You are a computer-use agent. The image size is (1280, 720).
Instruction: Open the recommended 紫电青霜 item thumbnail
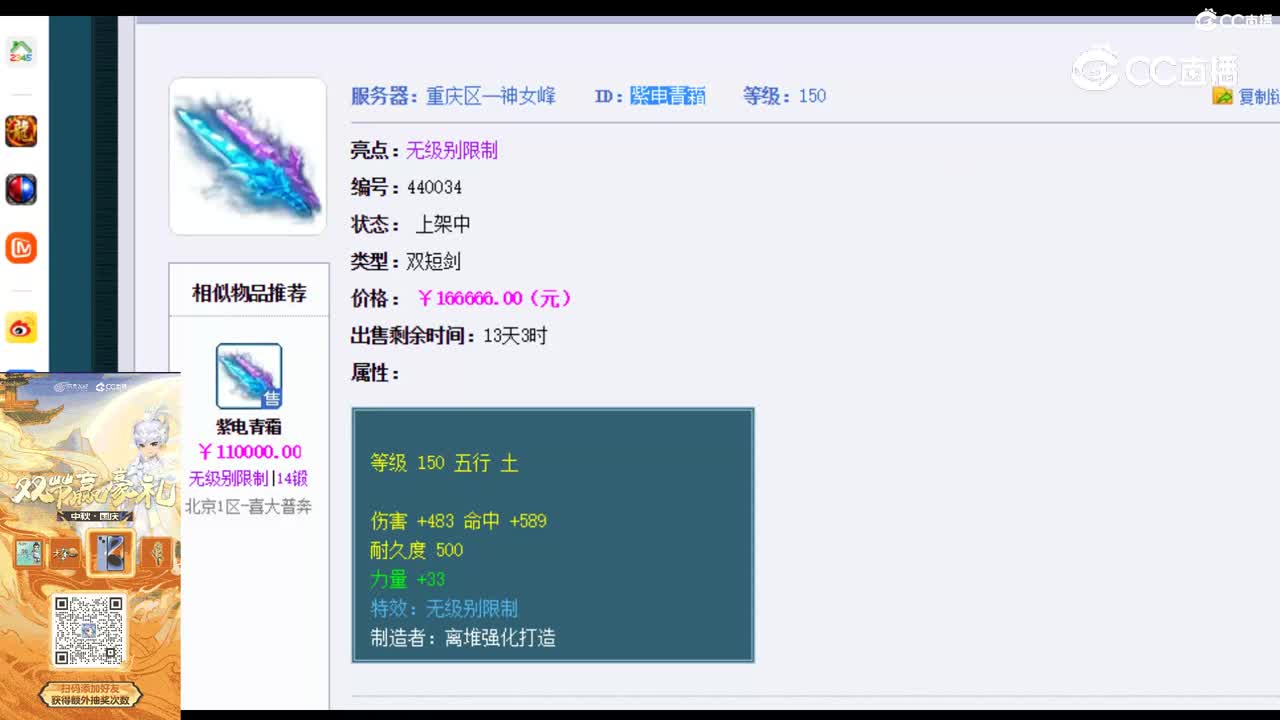[x=248, y=375]
